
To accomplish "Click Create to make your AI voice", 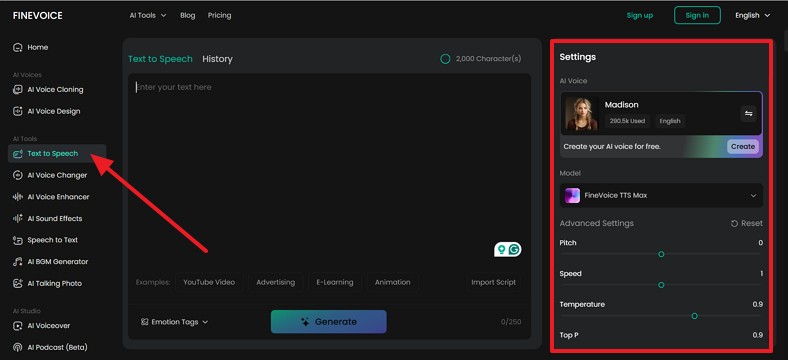I will click(x=743, y=146).
